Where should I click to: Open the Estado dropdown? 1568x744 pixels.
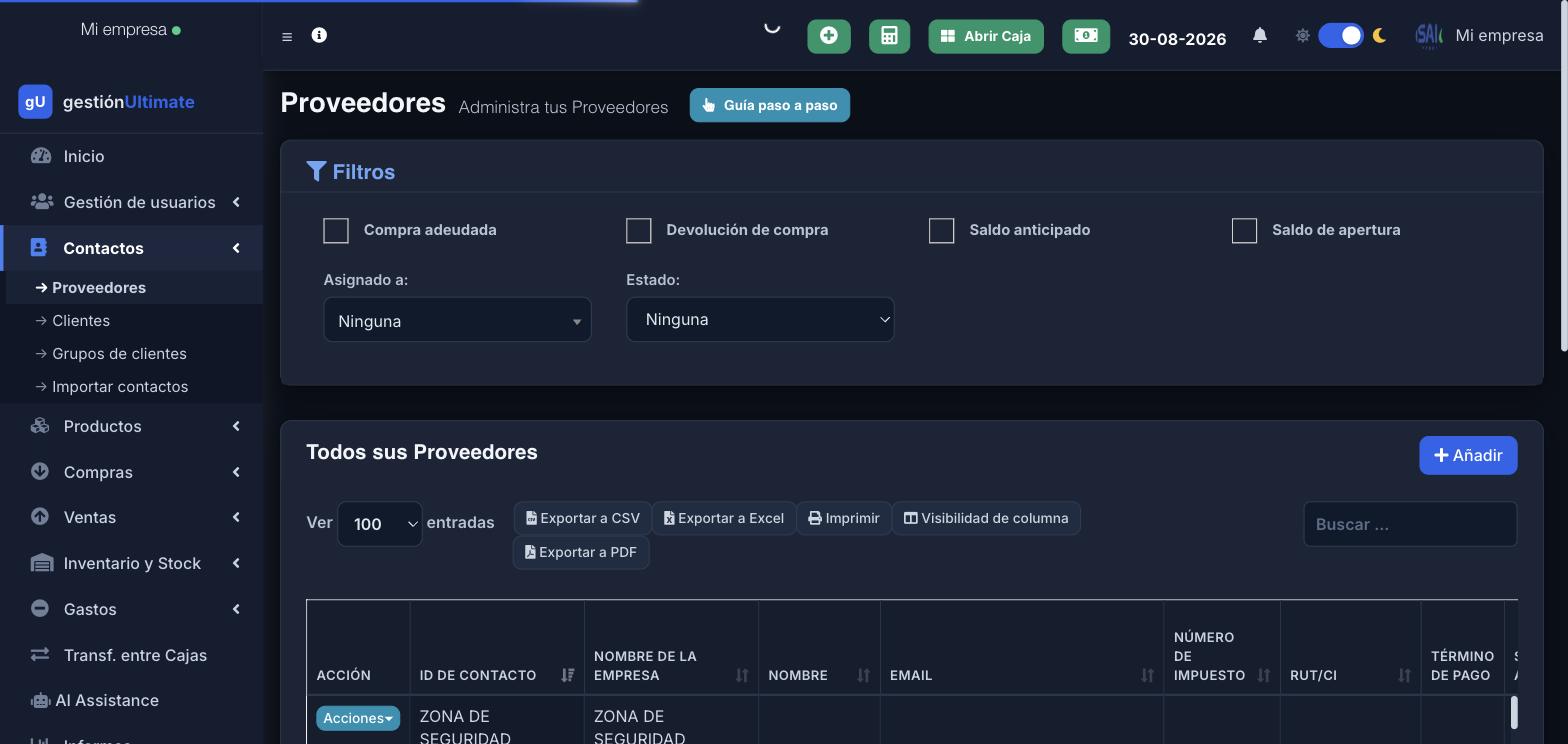point(760,319)
